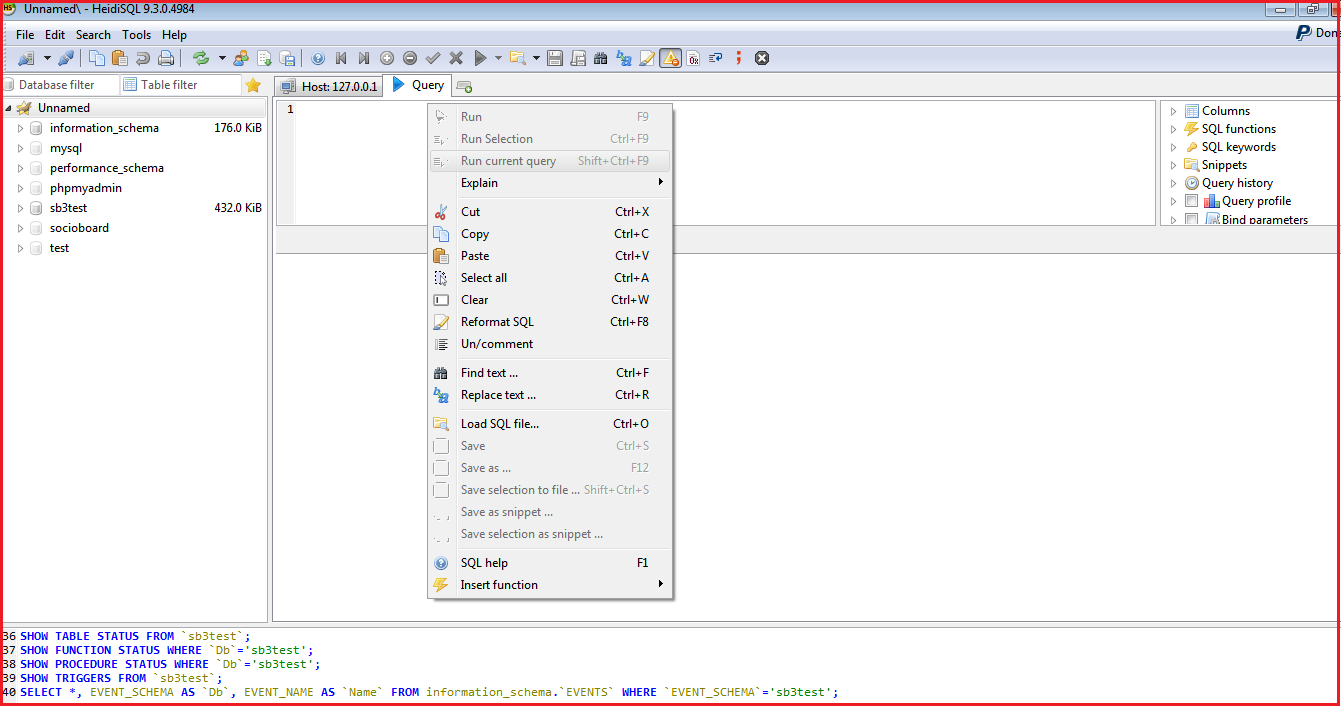Click the Find text binoculars toolbar icon

tap(601, 58)
